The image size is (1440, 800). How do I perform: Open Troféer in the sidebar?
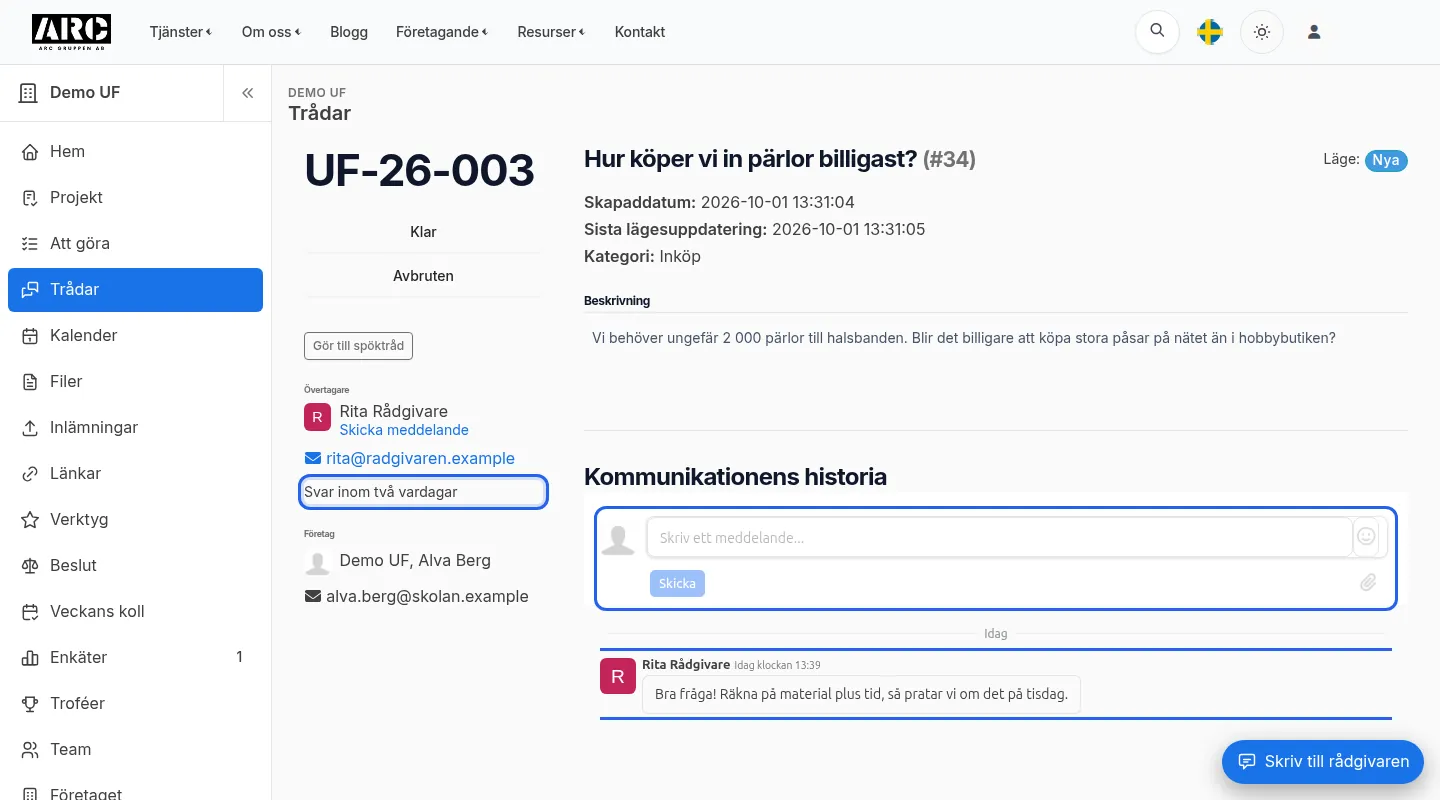coord(135,703)
